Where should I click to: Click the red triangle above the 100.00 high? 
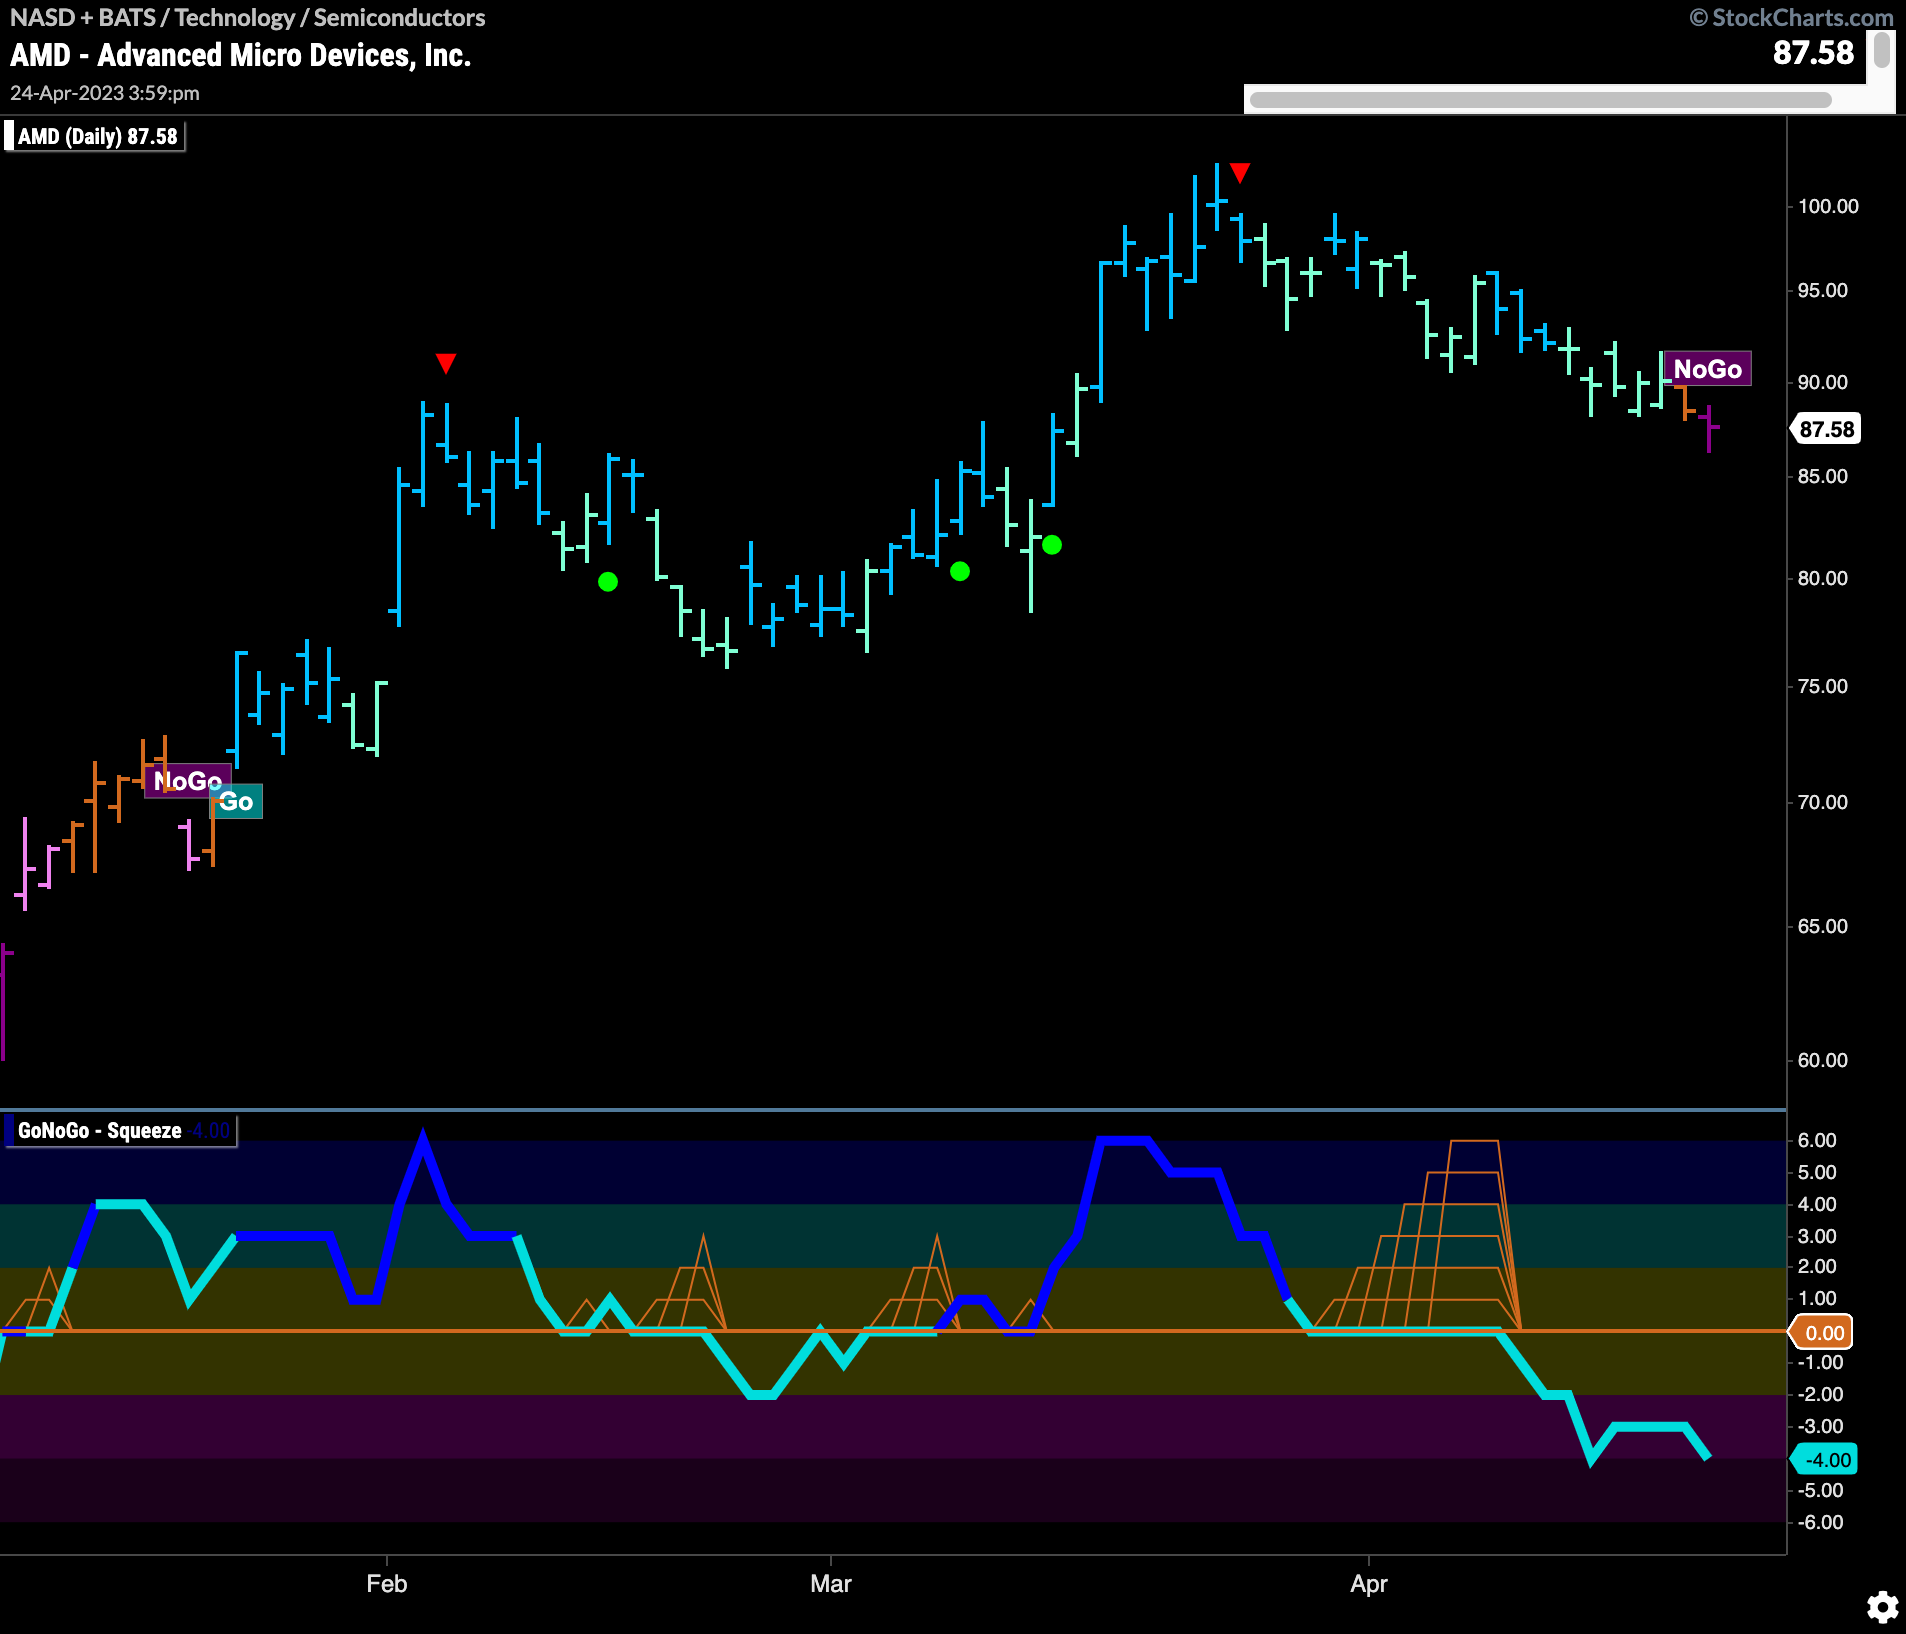pyautogui.click(x=1240, y=173)
